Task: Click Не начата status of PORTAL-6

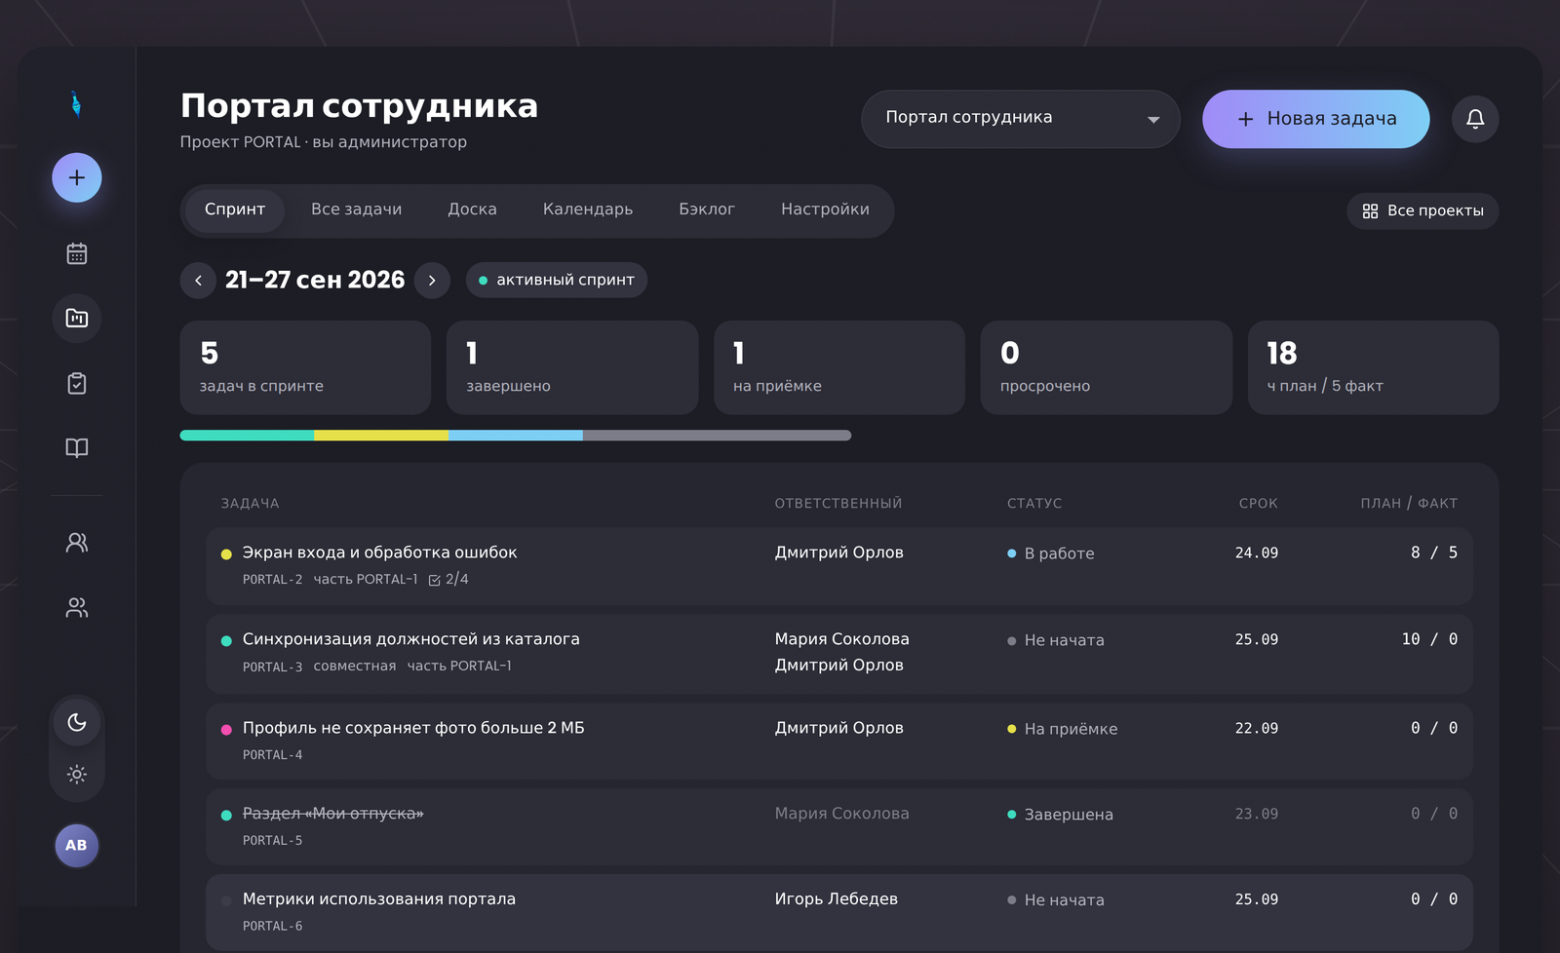Action: [x=1056, y=900]
